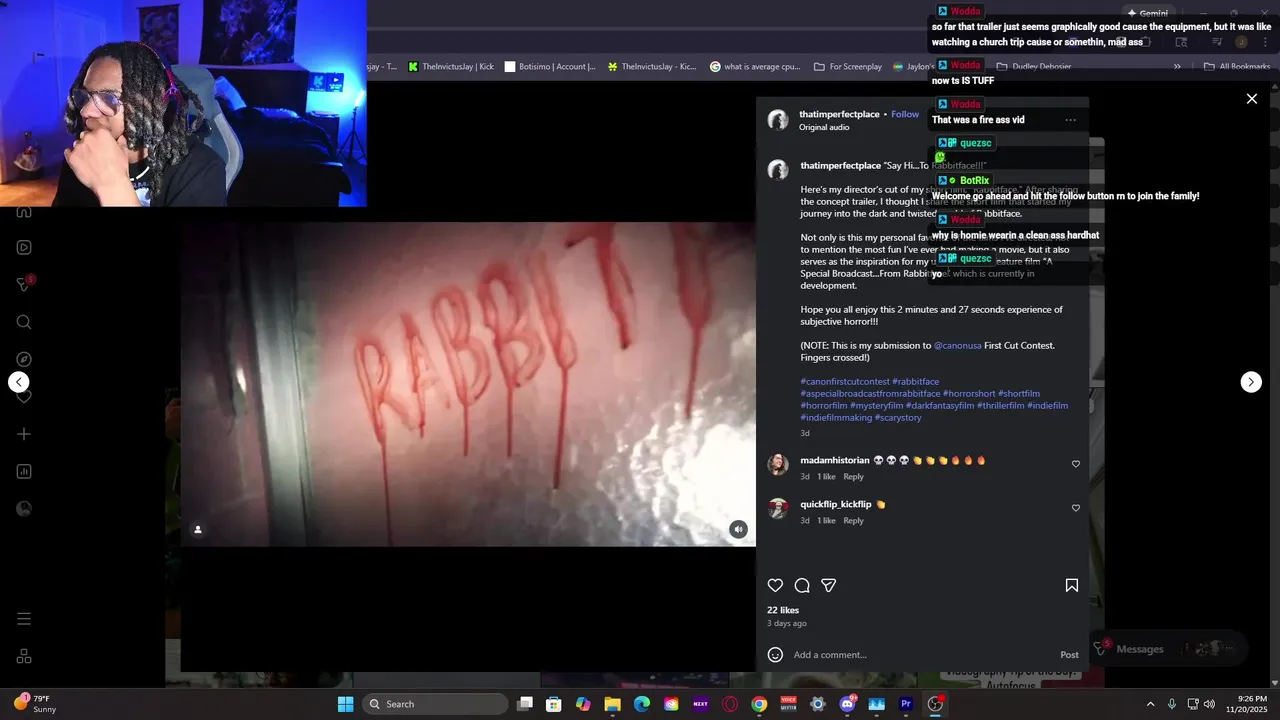Open the Original audio link
The image size is (1280, 720).
pyautogui.click(x=824, y=127)
